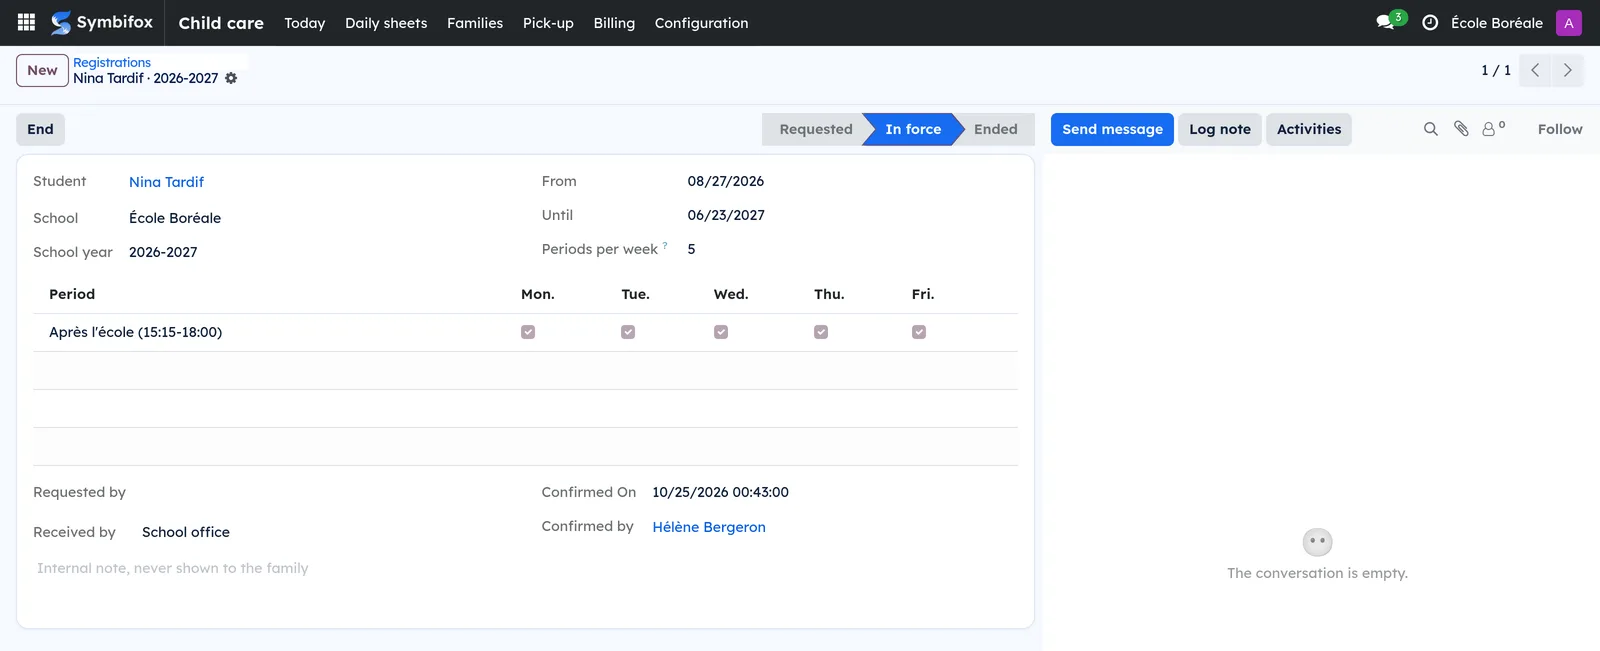Viewport: 1600px width, 651px height.
Task: Open the apps grid menu
Action: (x=27, y=22)
